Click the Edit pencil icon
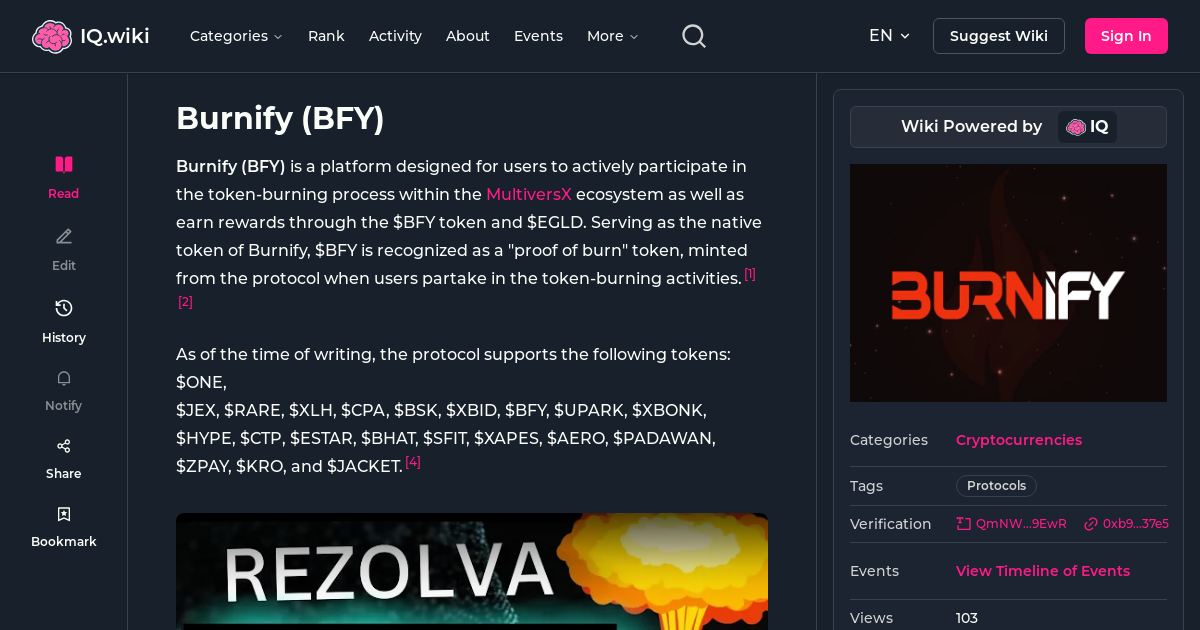 (x=63, y=236)
